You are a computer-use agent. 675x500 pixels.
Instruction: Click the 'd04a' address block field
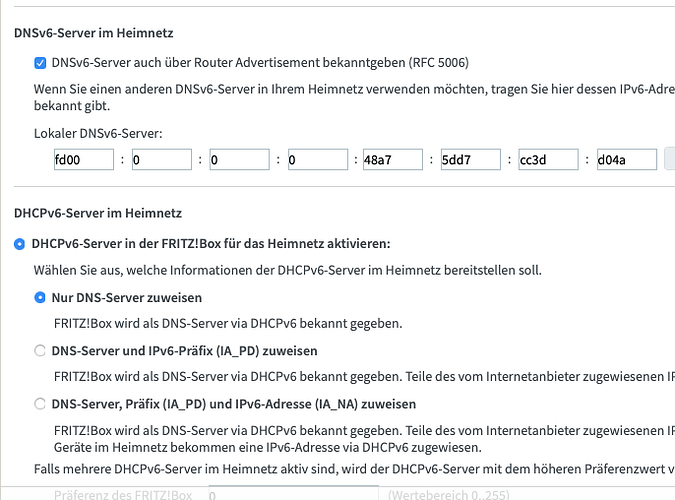[627, 160]
